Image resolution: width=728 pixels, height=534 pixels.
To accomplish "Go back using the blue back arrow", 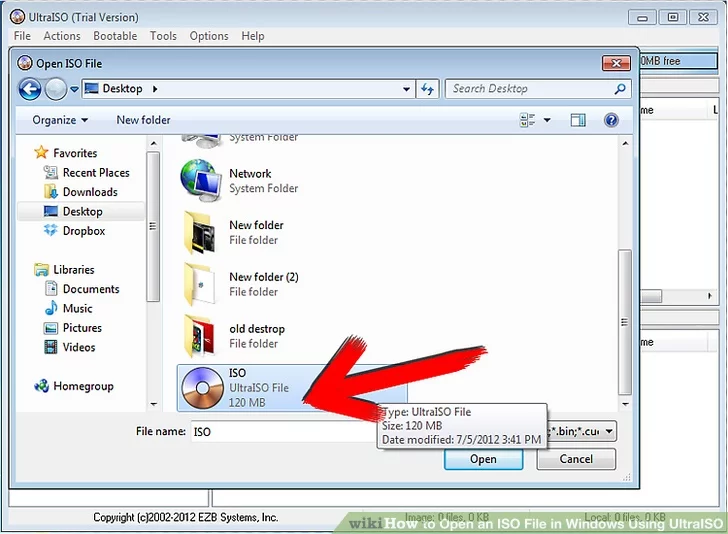I will (30, 89).
